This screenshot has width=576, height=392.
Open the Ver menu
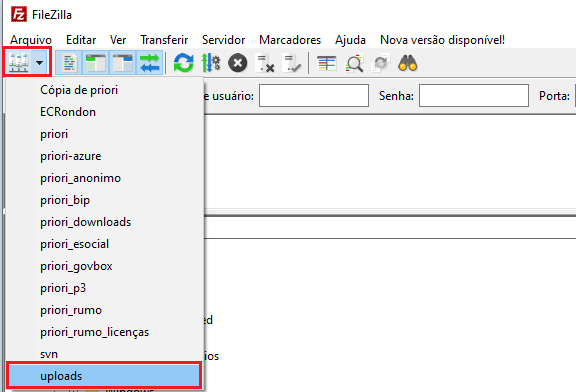[118, 40]
